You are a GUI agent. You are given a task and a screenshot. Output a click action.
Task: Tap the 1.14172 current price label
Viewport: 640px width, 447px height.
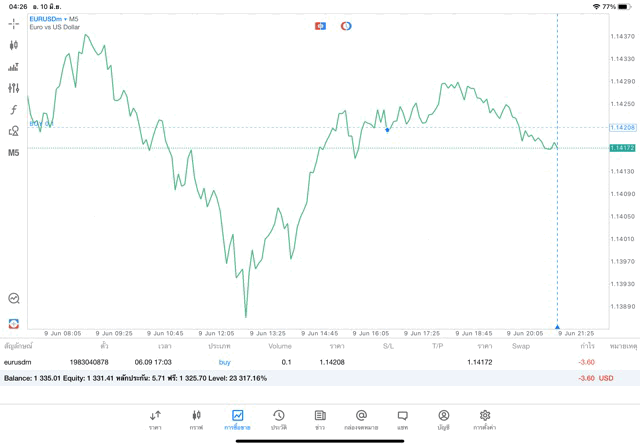coord(623,148)
